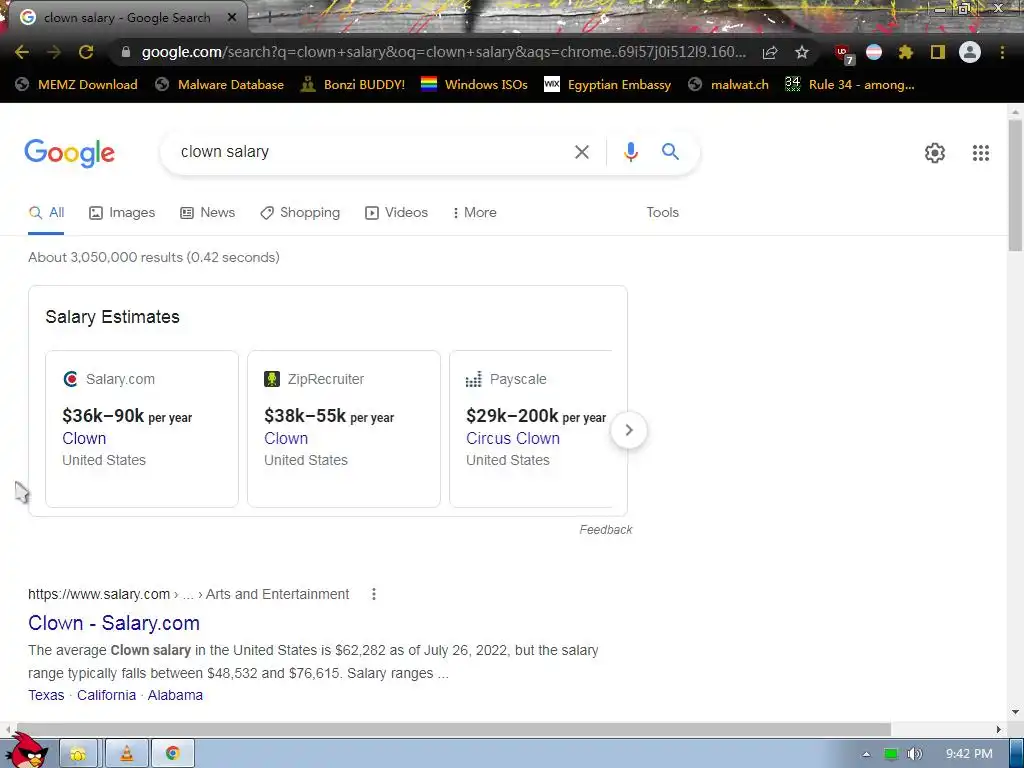The height and width of the screenshot is (768, 1024).
Task: Click the Google logo
Action: (69, 153)
